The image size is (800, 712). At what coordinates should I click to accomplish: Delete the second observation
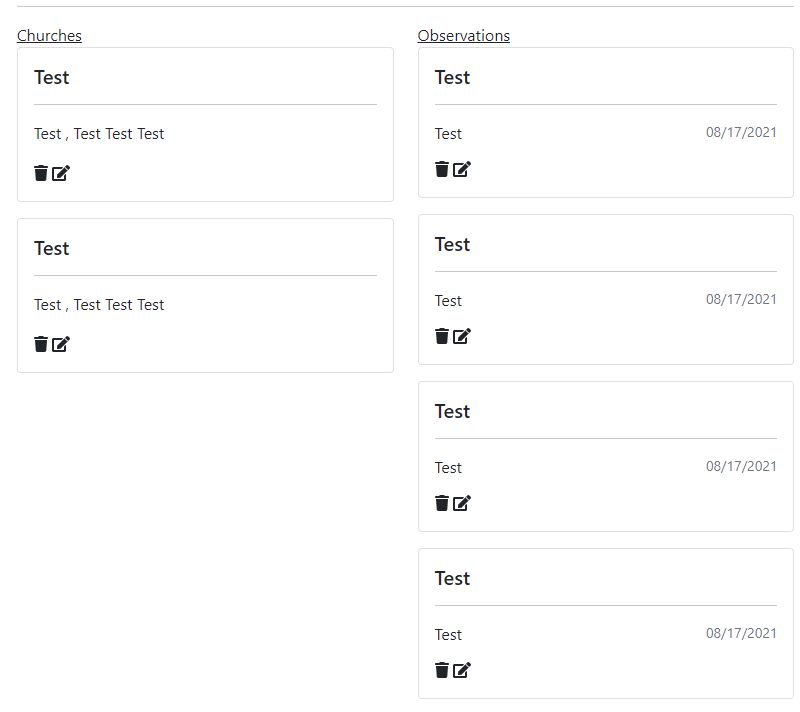tap(441, 336)
